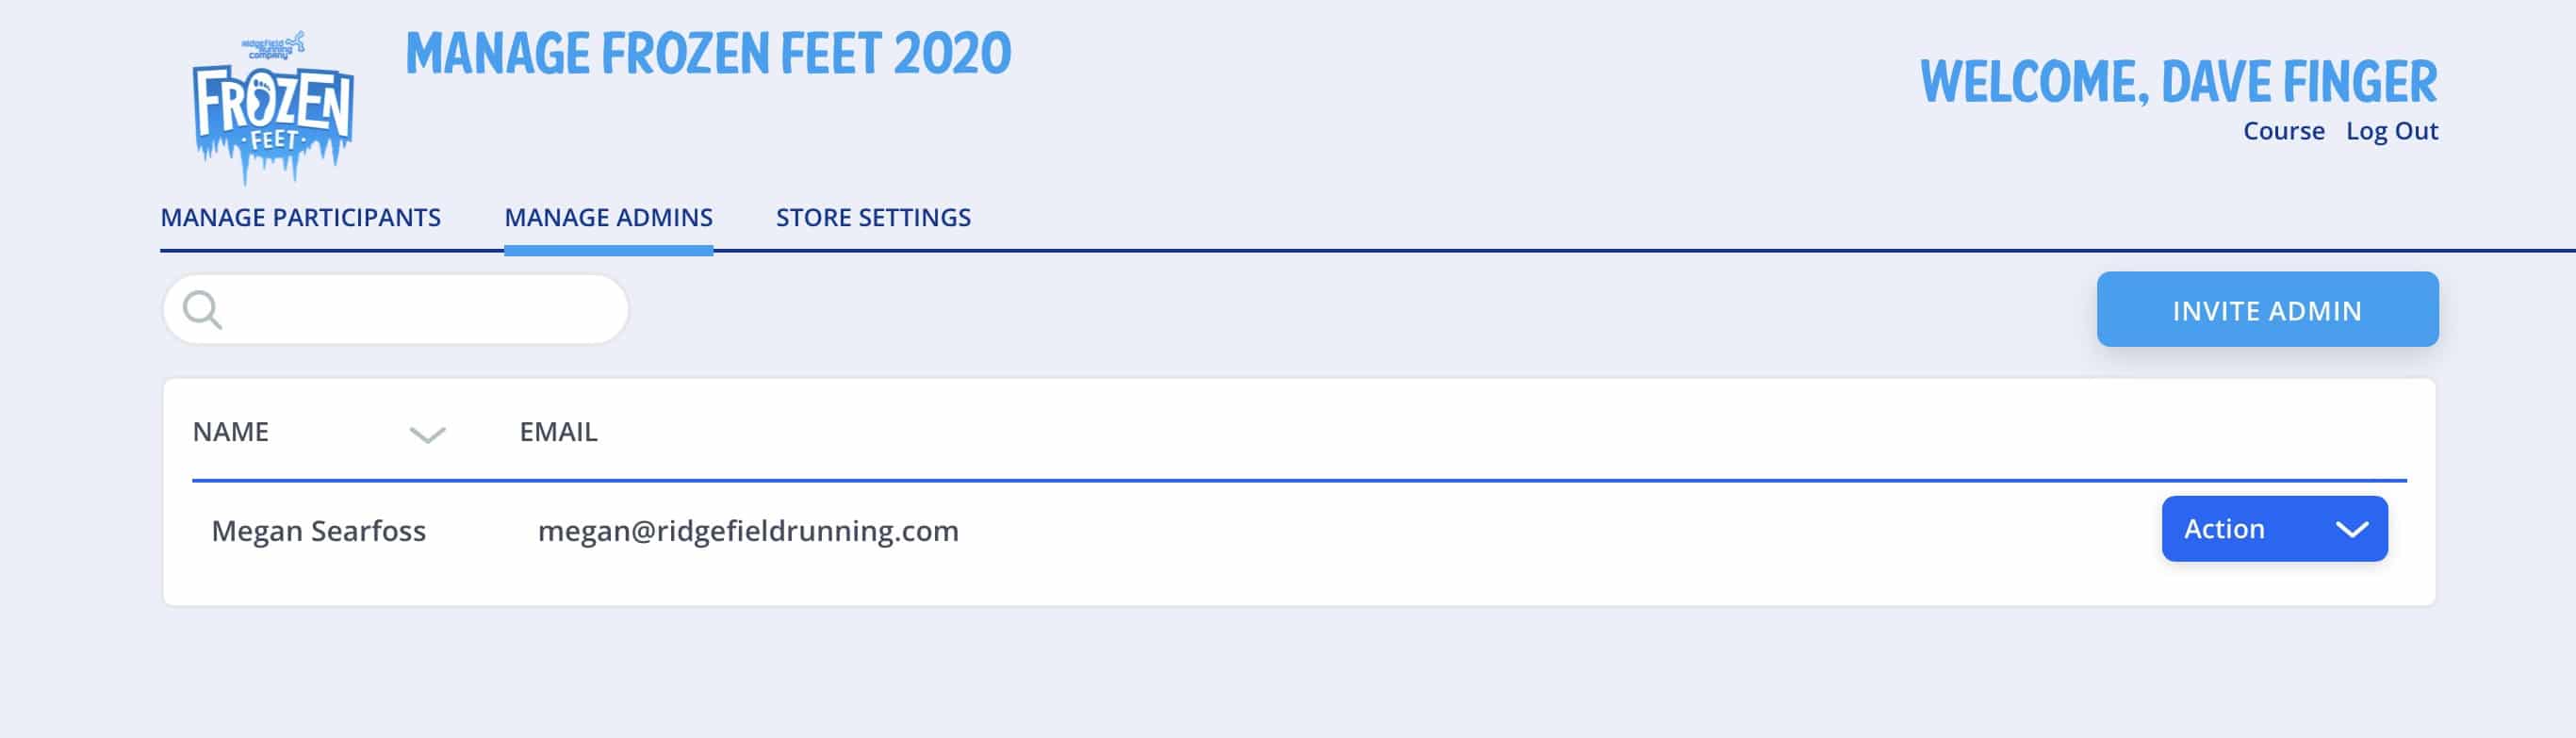2576x738 pixels.
Task: Click the Invite Admin button
Action: coord(2267,310)
